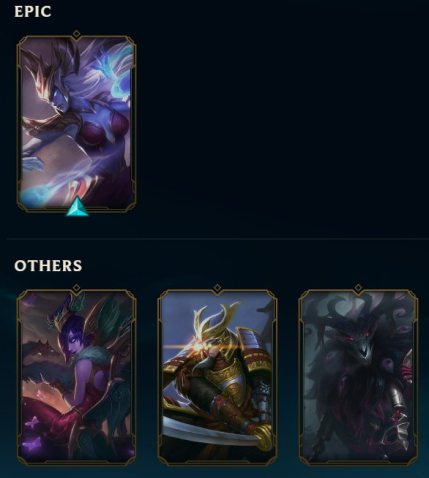Select the blue-skinned white-haired Epic skin card
429x478 pixels.
[76, 124]
